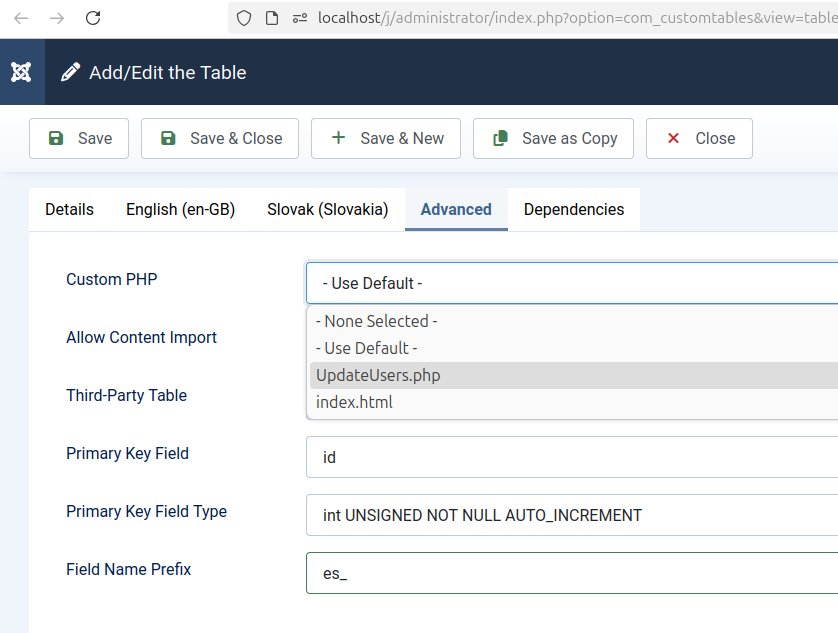
Task: Click the browser back arrow
Action: tap(21, 18)
